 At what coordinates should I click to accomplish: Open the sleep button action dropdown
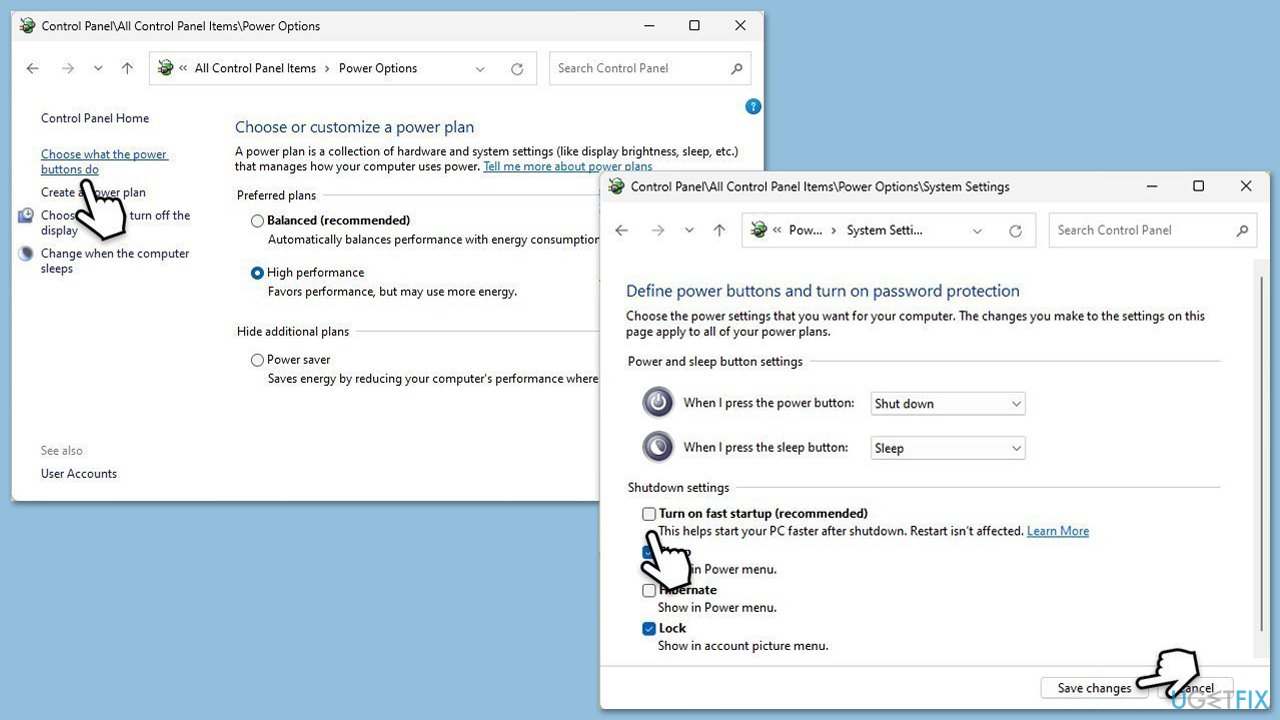[x=947, y=448]
